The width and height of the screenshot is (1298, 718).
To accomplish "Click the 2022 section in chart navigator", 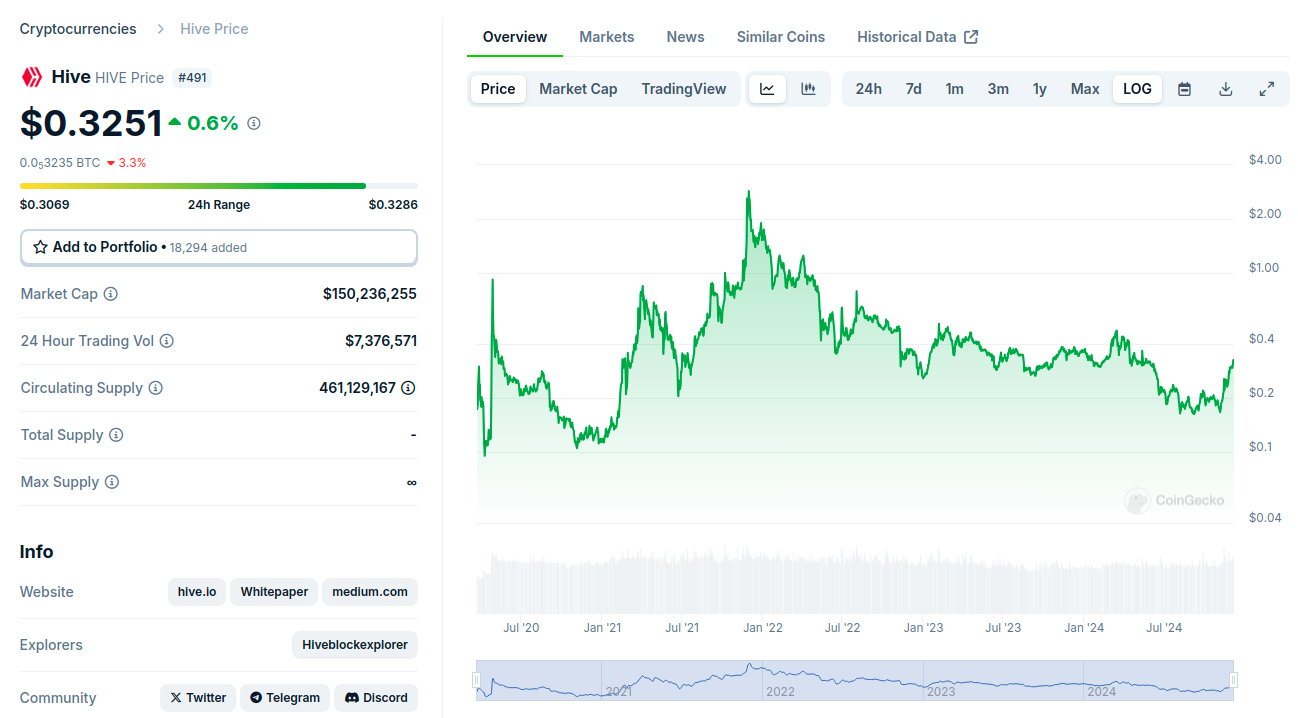I will [843, 680].
